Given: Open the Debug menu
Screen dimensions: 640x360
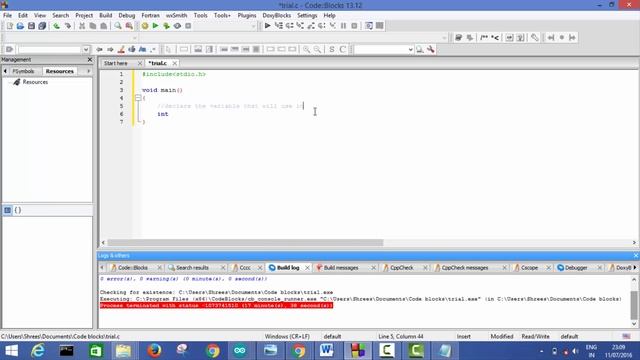Looking at the screenshot, I should [x=127, y=15].
